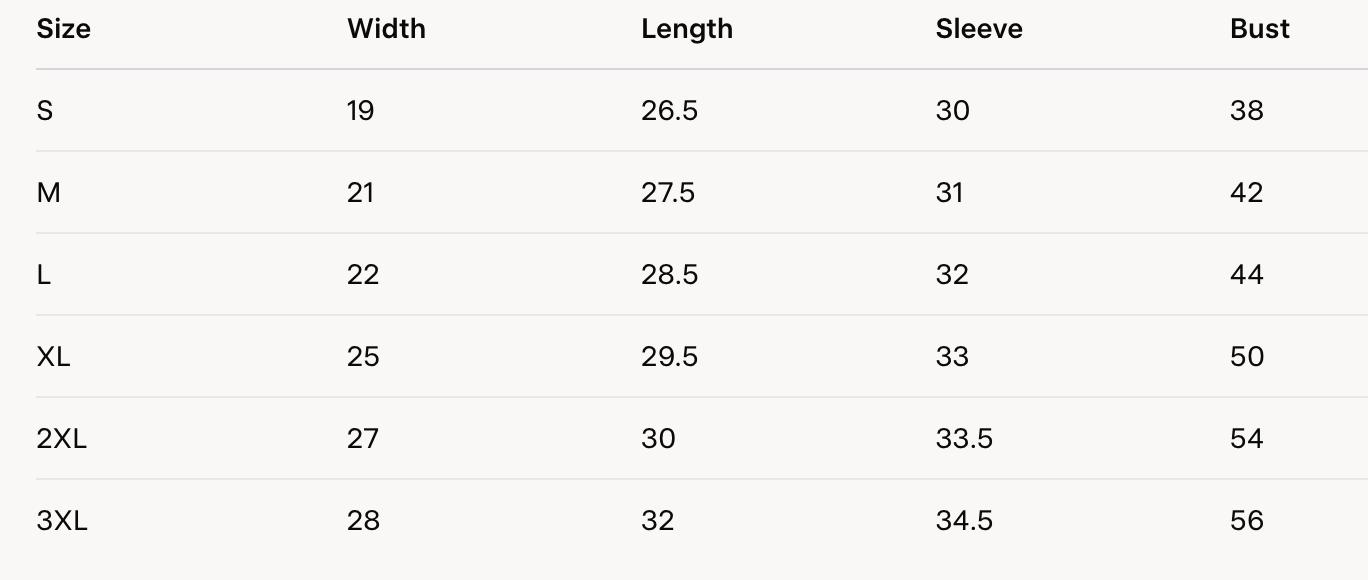Viewport: 1368px width, 580px height.
Task: Click sleeve value 34.5 in 3XL row
Action: coord(964,521)
